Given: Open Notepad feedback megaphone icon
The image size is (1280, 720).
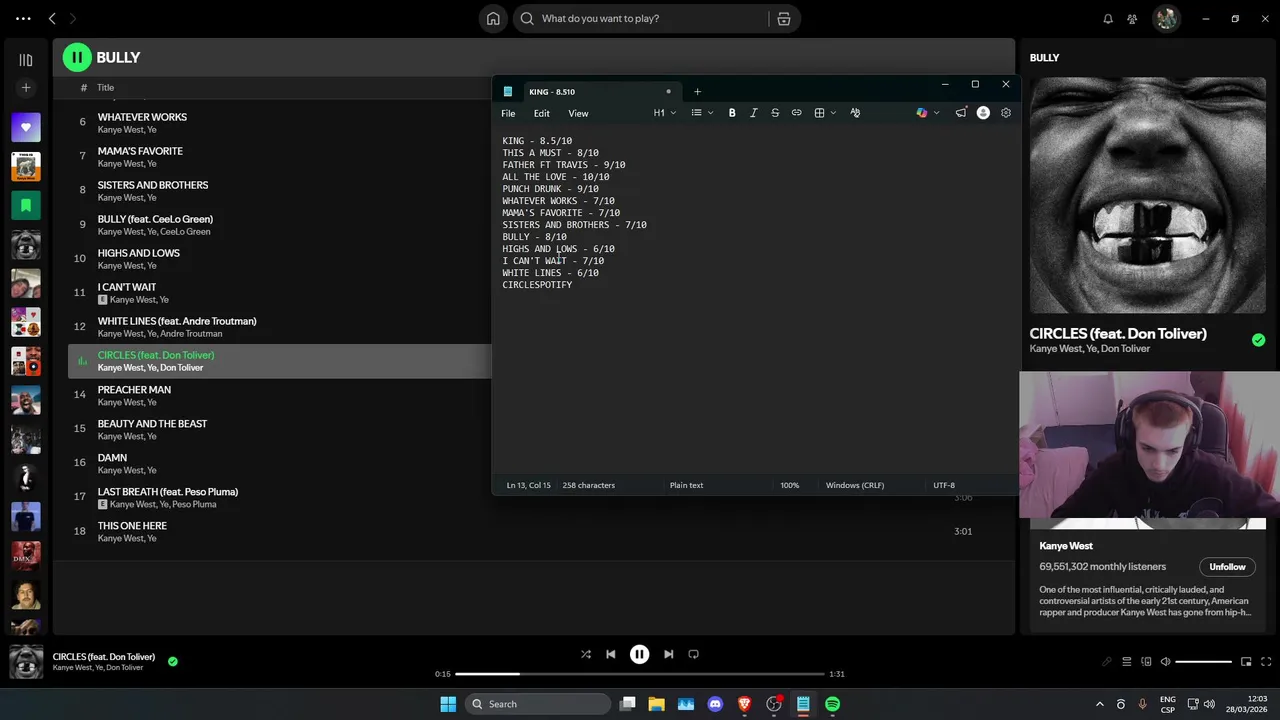Looking at the screenshot, I should tap(961, 113).
